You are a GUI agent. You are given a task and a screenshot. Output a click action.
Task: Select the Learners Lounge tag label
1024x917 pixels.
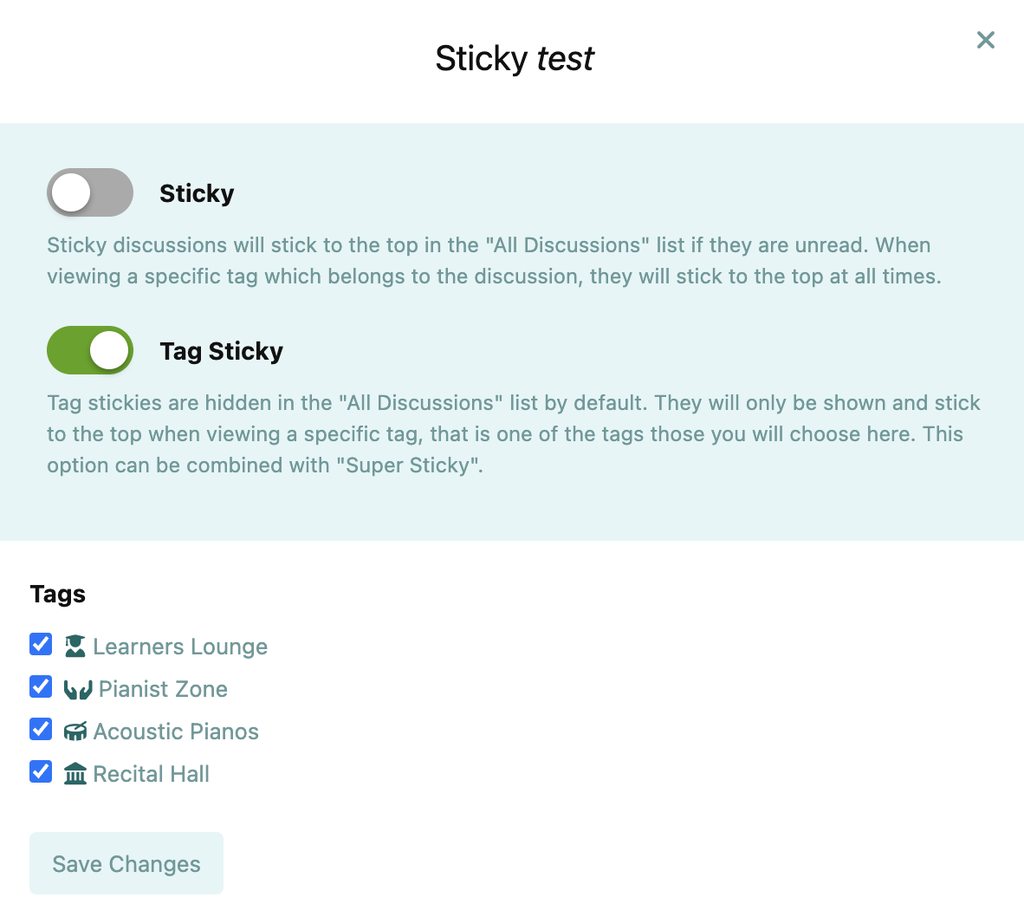click(180, 647)
